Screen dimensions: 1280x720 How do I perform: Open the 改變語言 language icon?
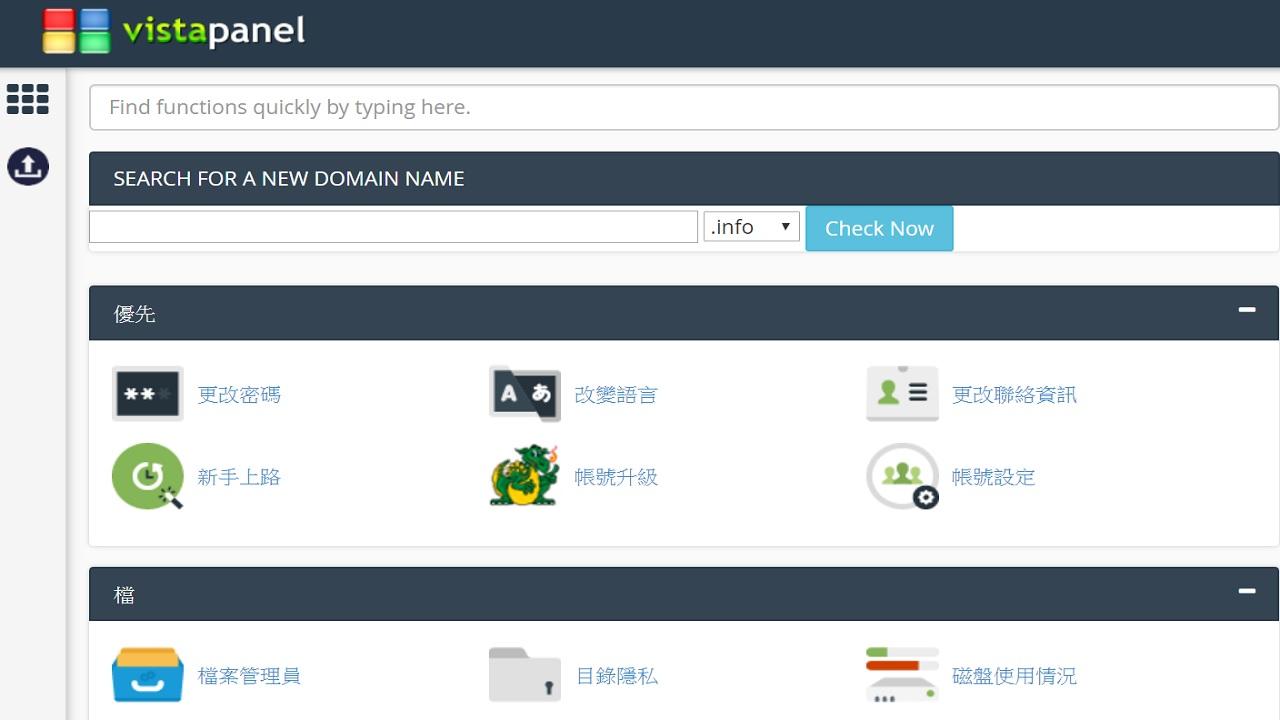coord(524,394)
